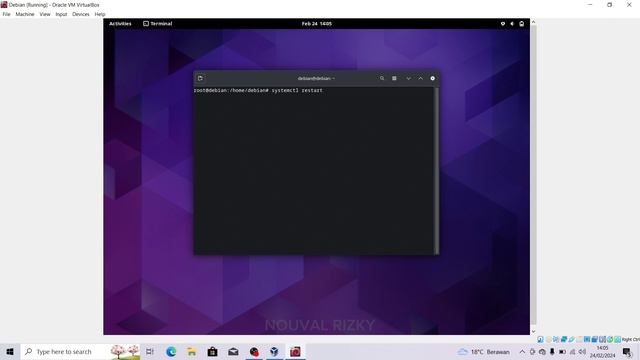Launch Microsoft Edge from taskbar
Image resolution: width=640 pixels, height=360 pixels.
(171, 351)
